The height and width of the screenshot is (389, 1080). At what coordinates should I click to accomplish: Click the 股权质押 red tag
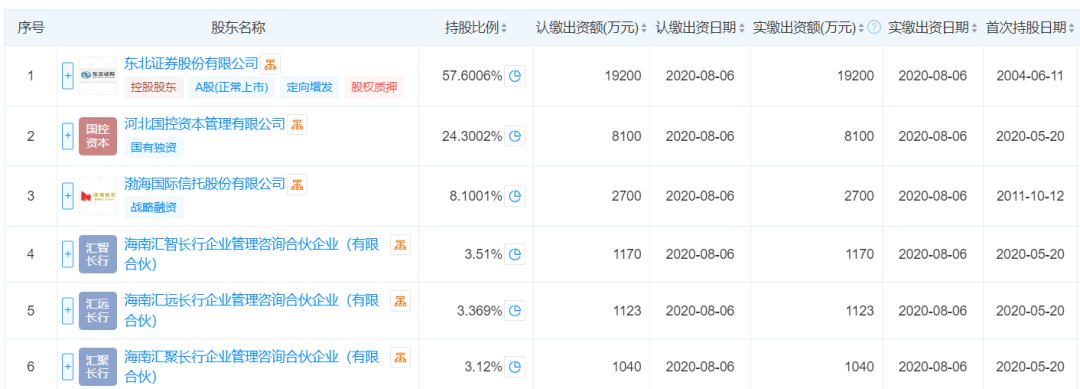(374, 88)
